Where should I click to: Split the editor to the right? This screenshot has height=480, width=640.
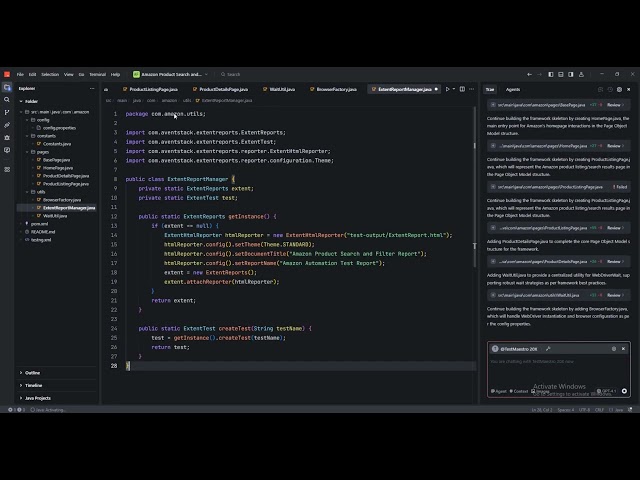462,89
